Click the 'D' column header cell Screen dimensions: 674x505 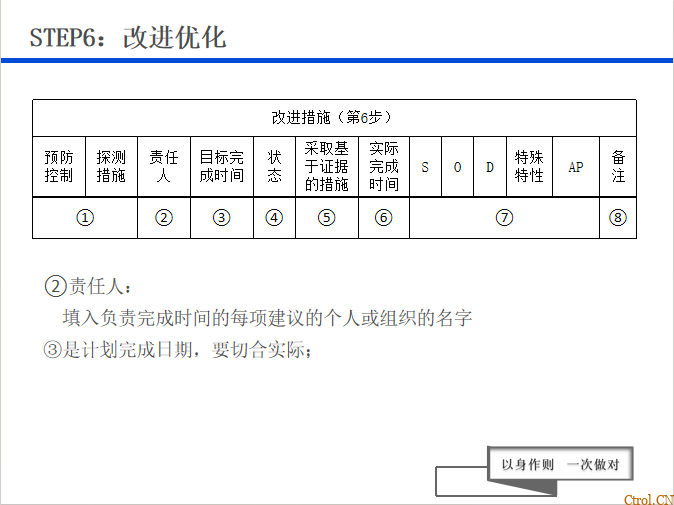pos(490,167)
